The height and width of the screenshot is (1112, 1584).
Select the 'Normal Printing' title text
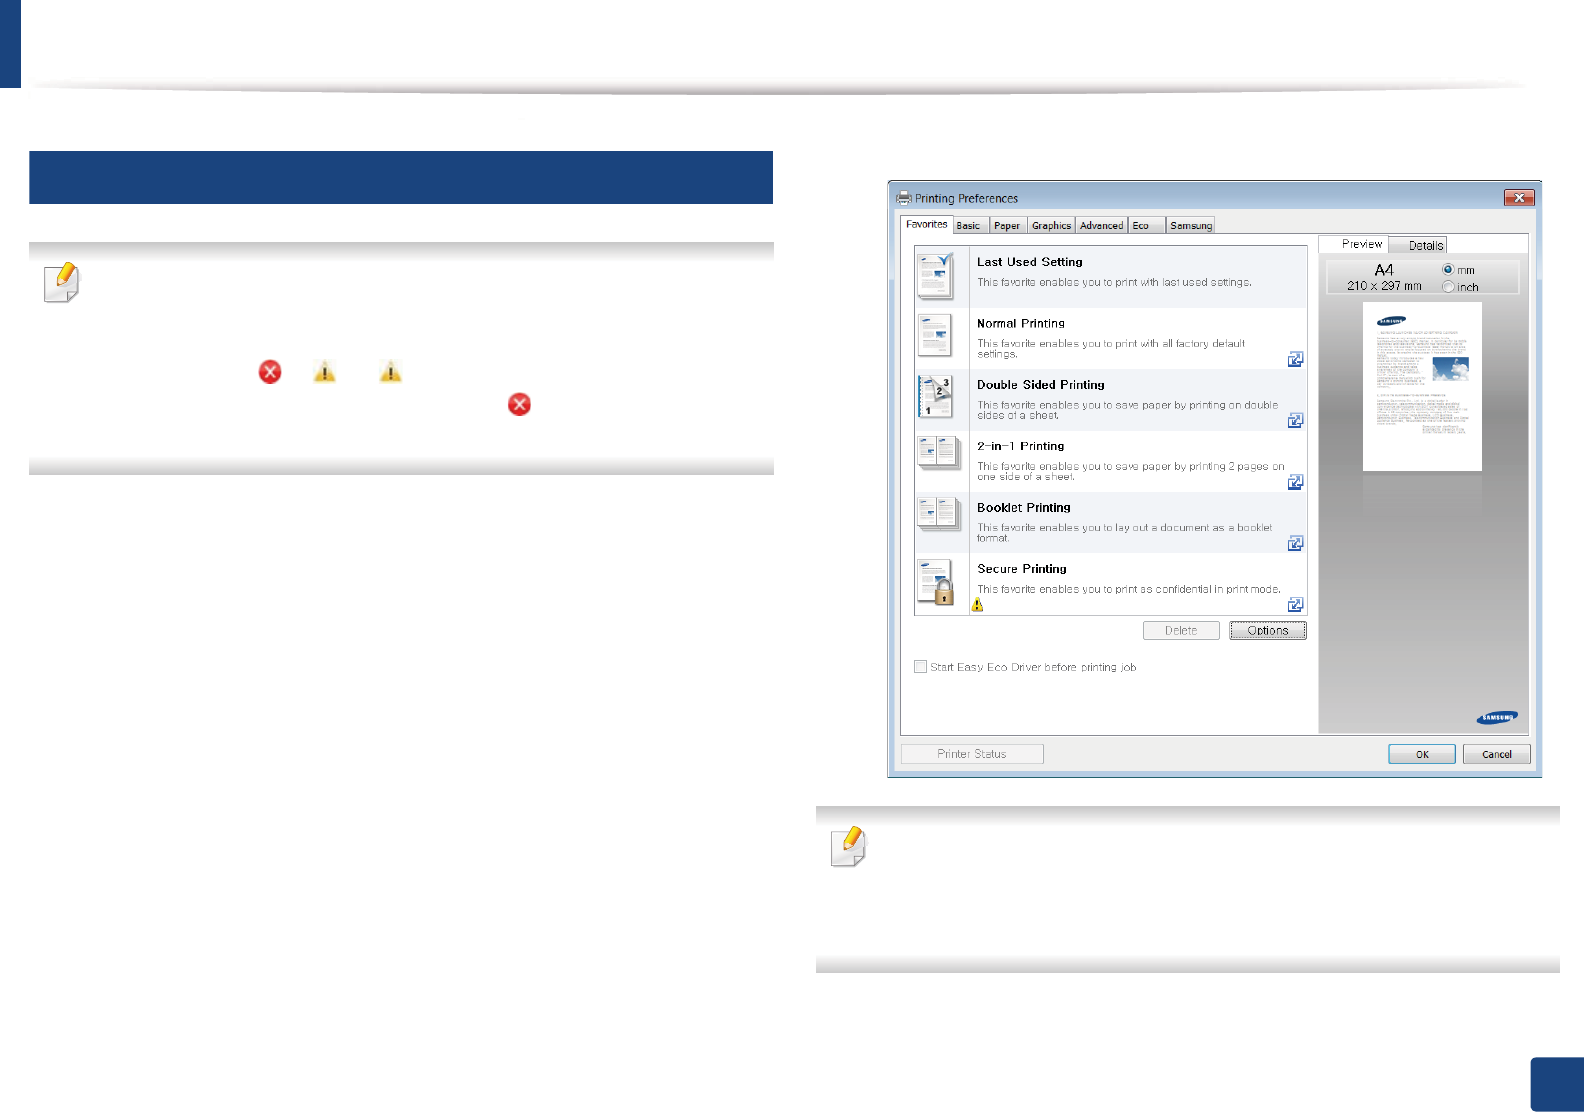tap(1020, 324)
